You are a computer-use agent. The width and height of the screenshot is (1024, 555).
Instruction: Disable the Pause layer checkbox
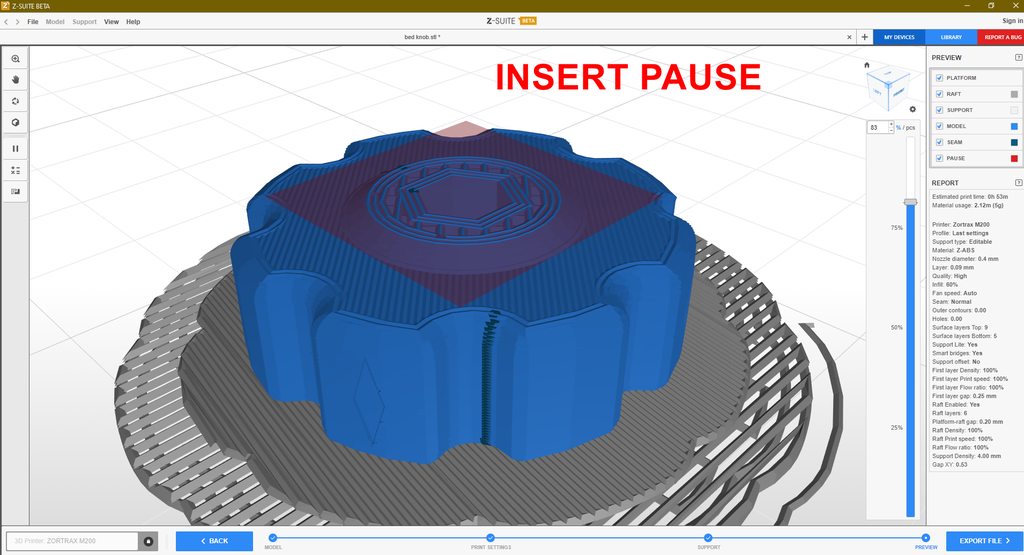938,158
